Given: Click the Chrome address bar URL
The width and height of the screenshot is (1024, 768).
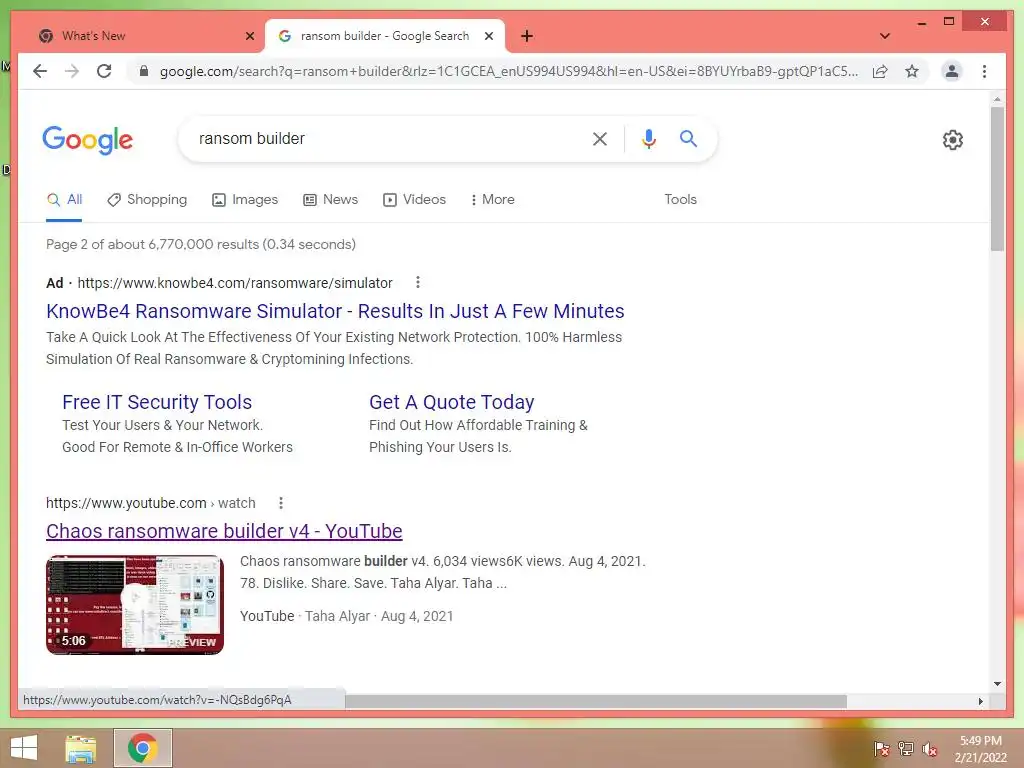Looking at the screenshot, I should (509, 71).
